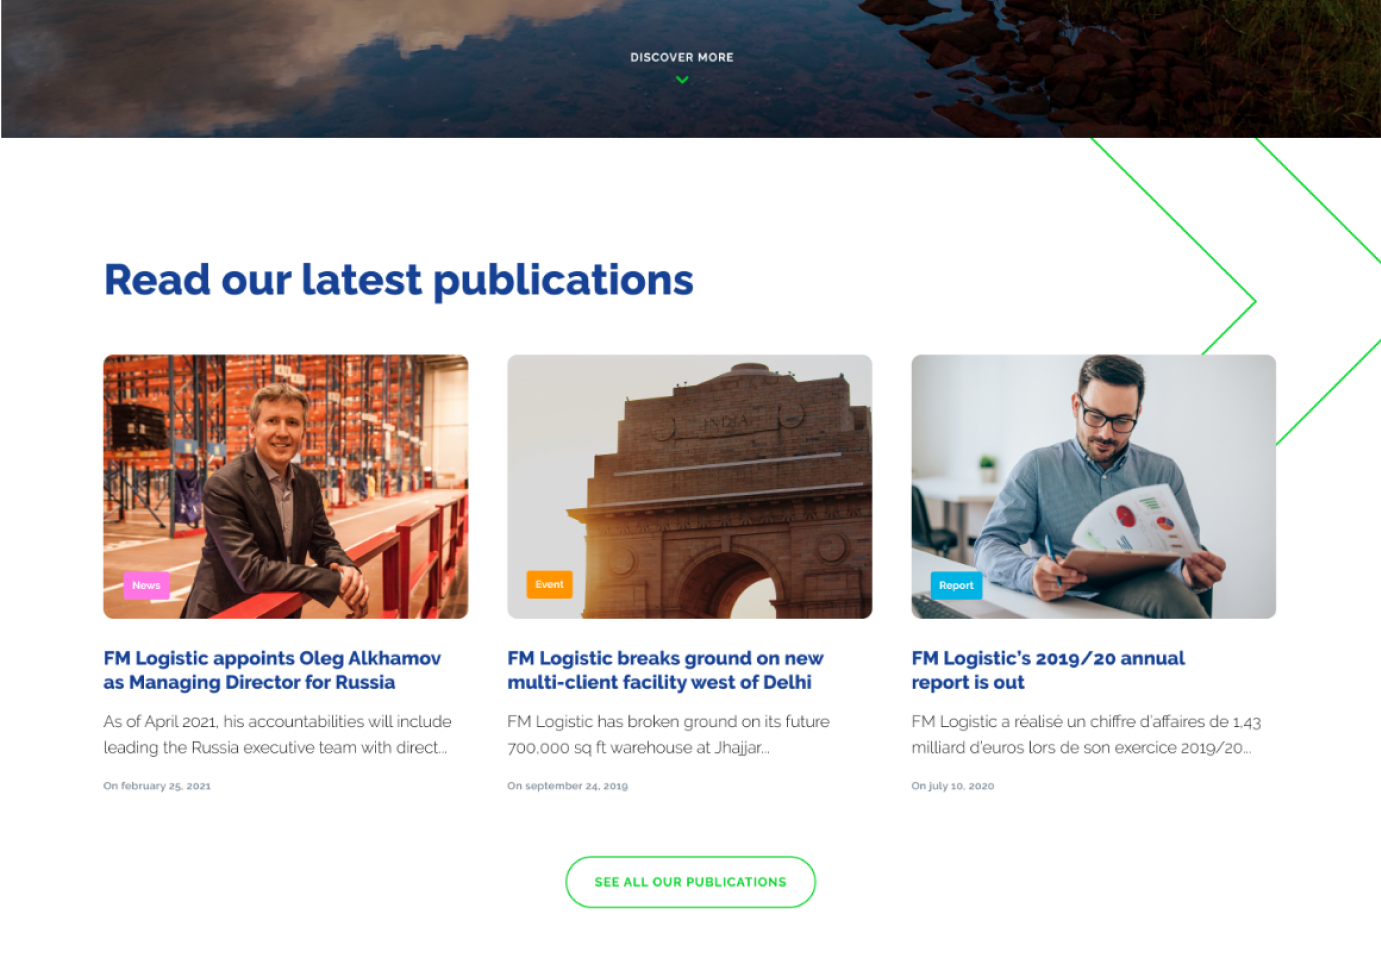The height and width of the screenshot is (960, 1381).
Task: Click the date July 10, 2020
Action: pos(952,786)
